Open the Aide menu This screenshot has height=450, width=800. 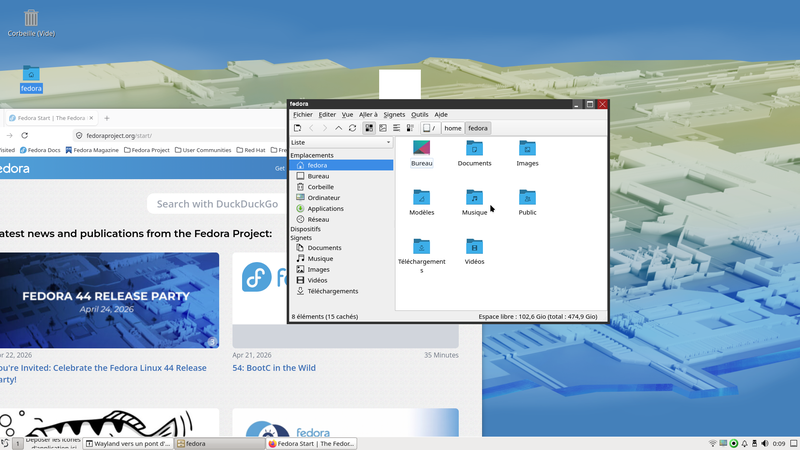[441, 114]
